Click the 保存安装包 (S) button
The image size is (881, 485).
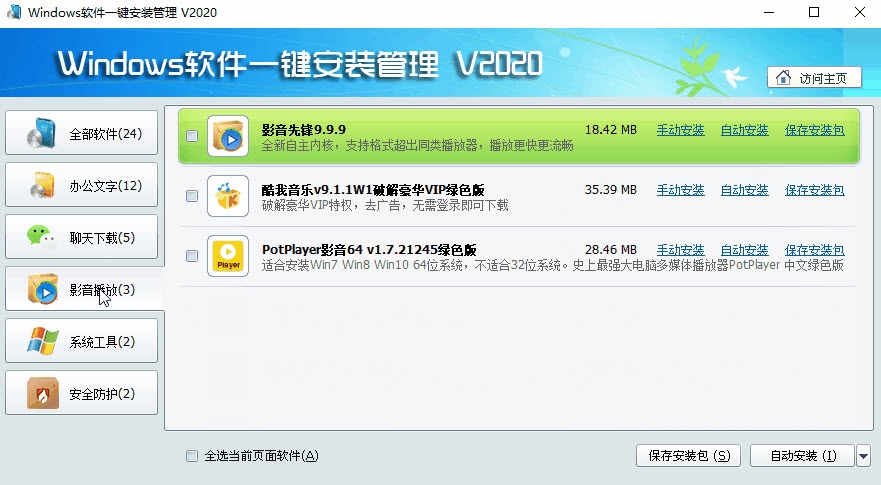click(x=688, y=456)
